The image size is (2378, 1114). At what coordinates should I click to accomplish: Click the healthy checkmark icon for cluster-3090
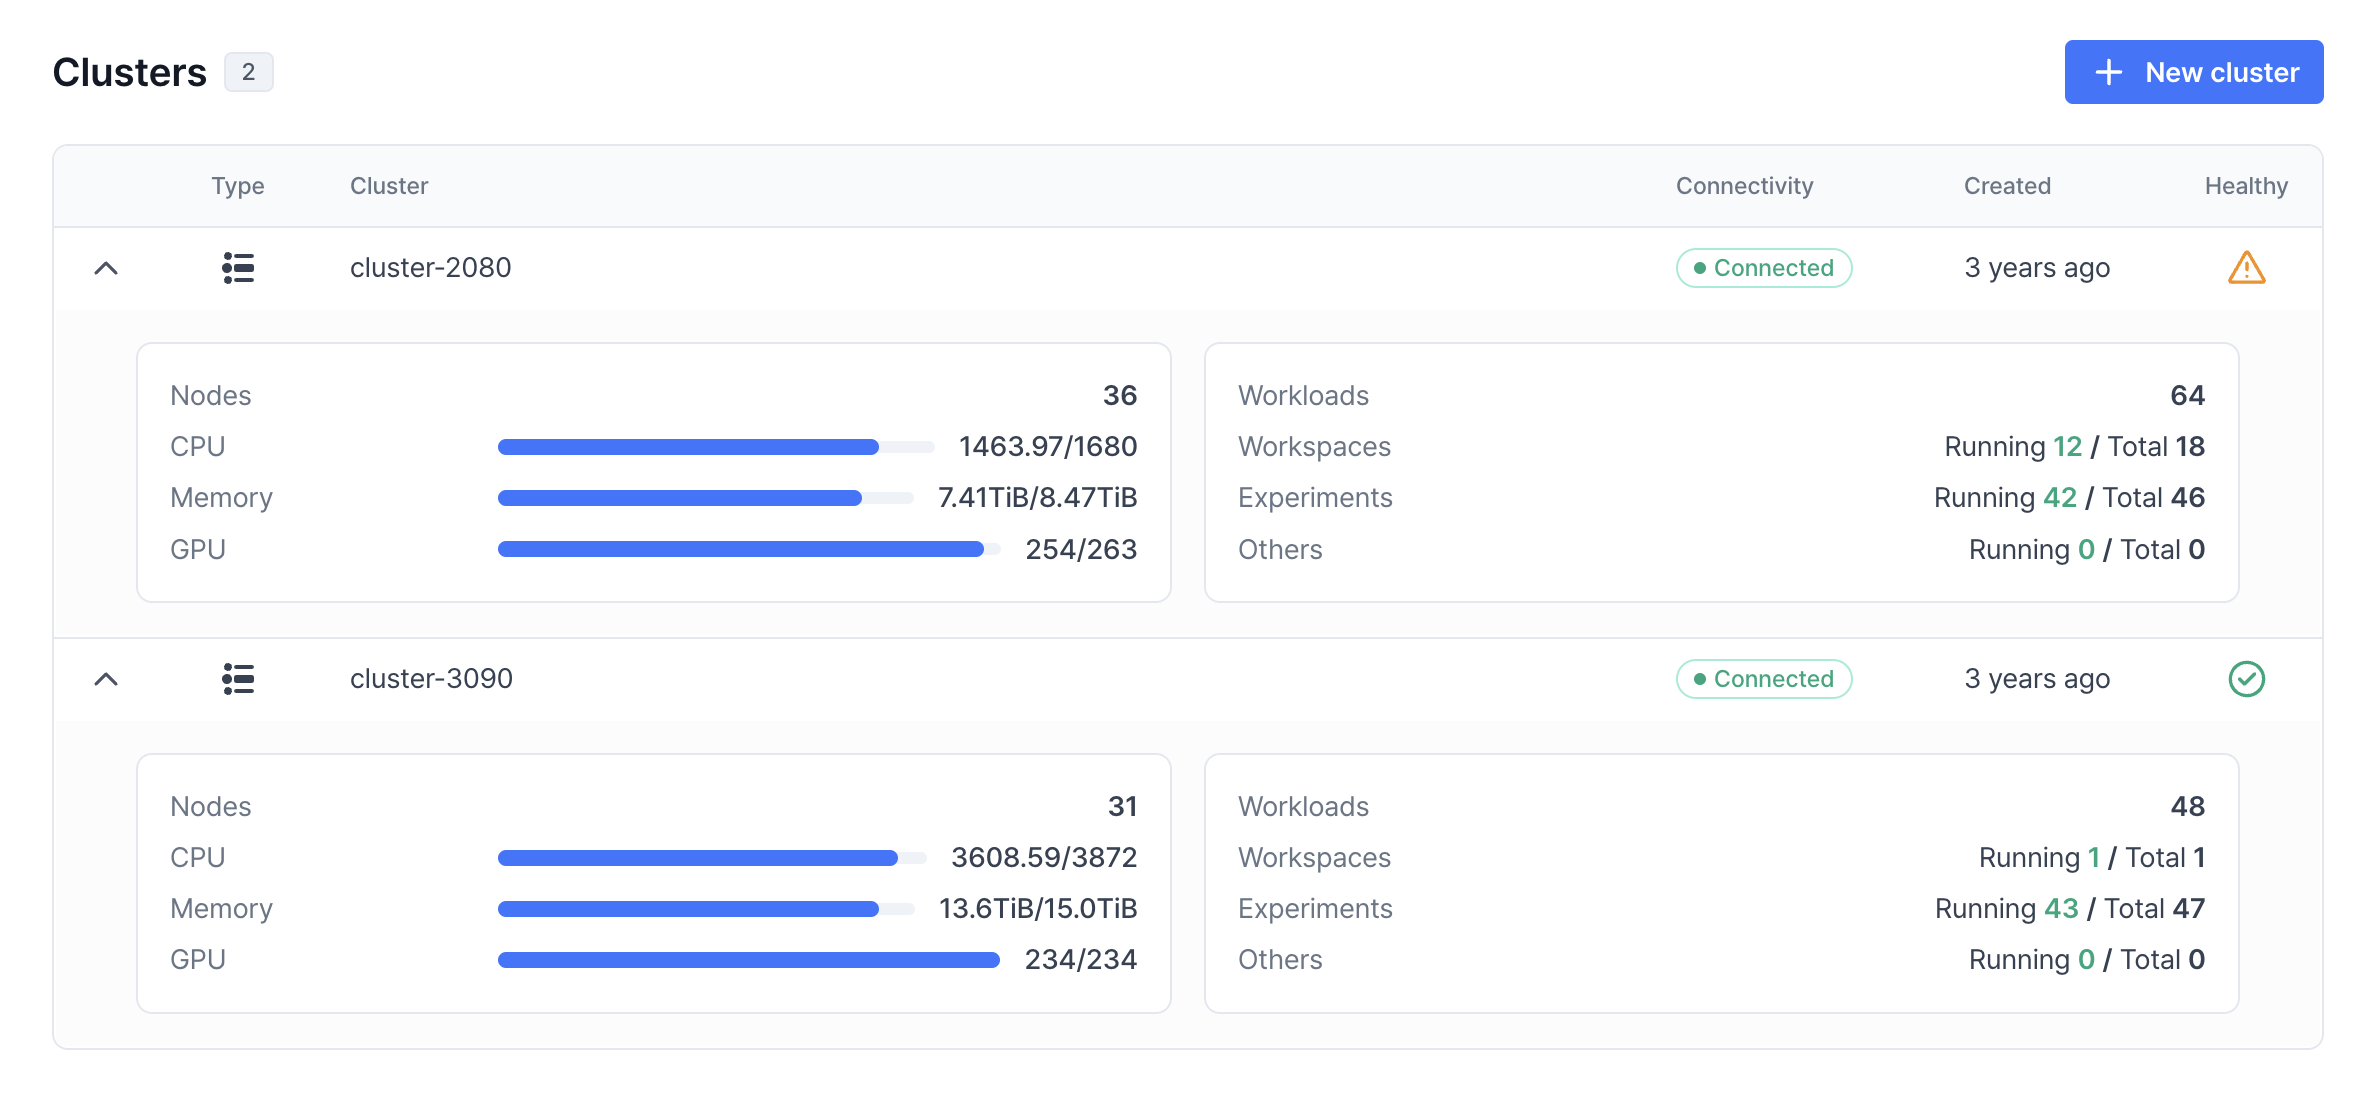(2246, 679)
